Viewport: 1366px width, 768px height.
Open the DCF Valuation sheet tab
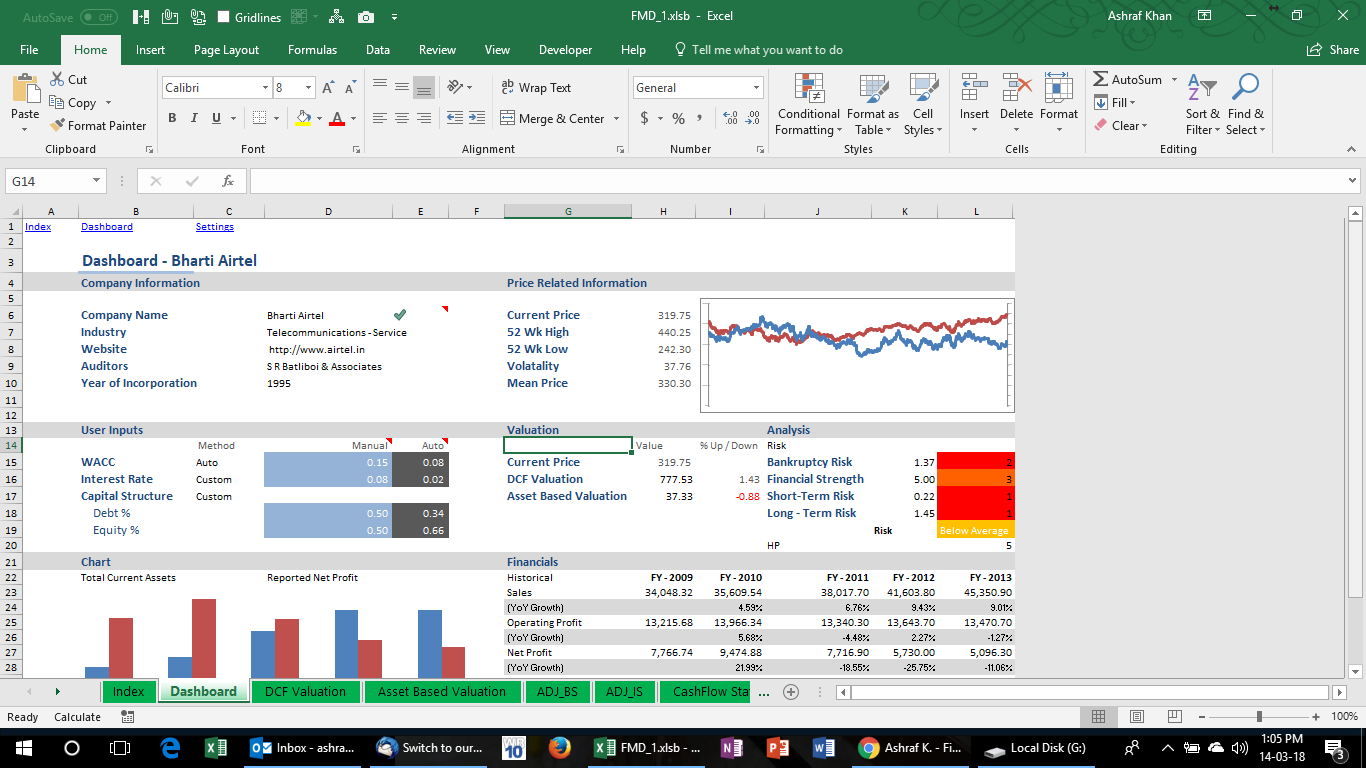(x=305, y=691)
